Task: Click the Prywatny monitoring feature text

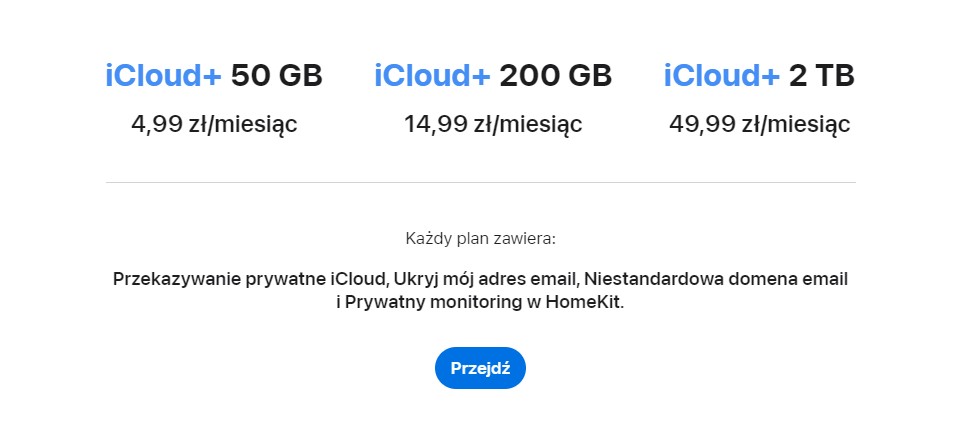Action: point(436,303)
